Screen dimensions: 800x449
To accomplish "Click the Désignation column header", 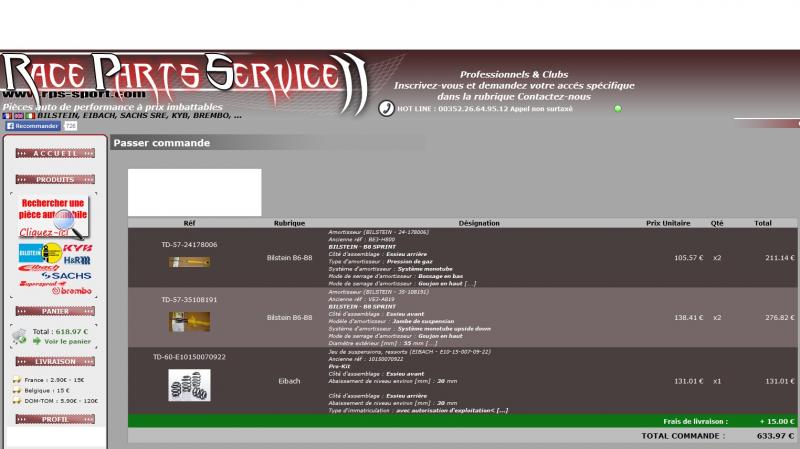I will point(479,223).
